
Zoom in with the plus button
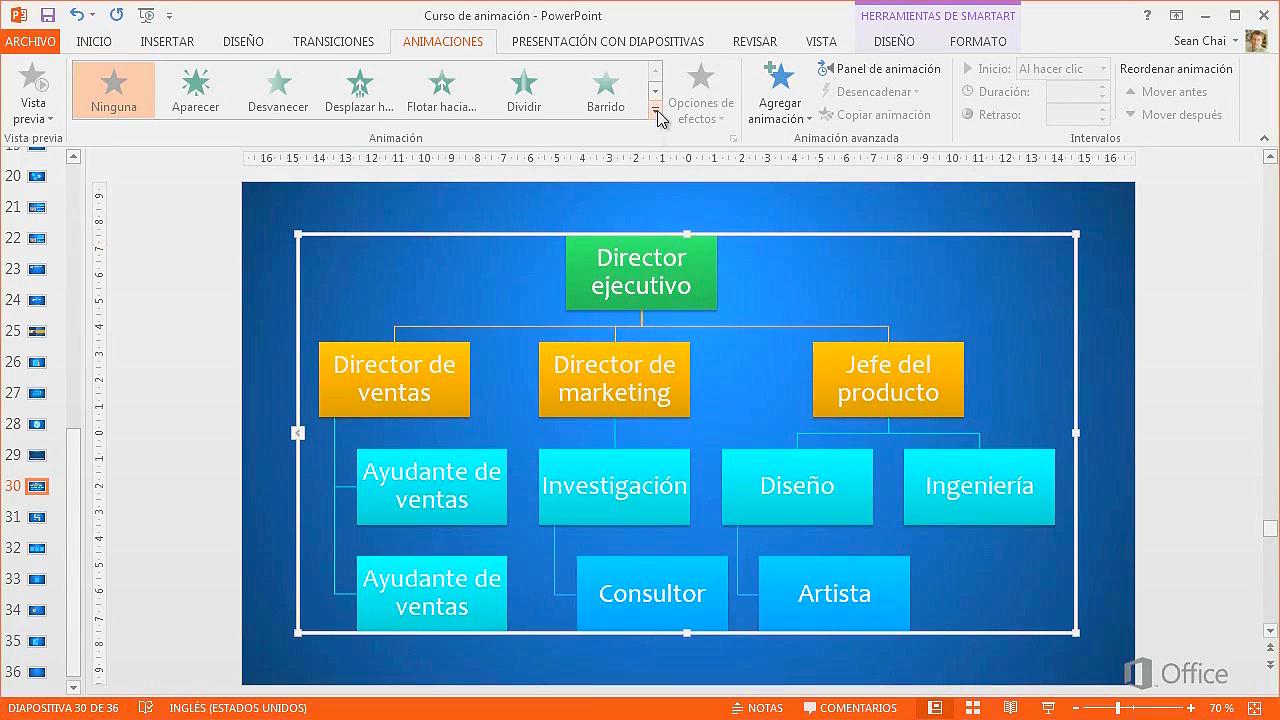tap(1190, 708)
